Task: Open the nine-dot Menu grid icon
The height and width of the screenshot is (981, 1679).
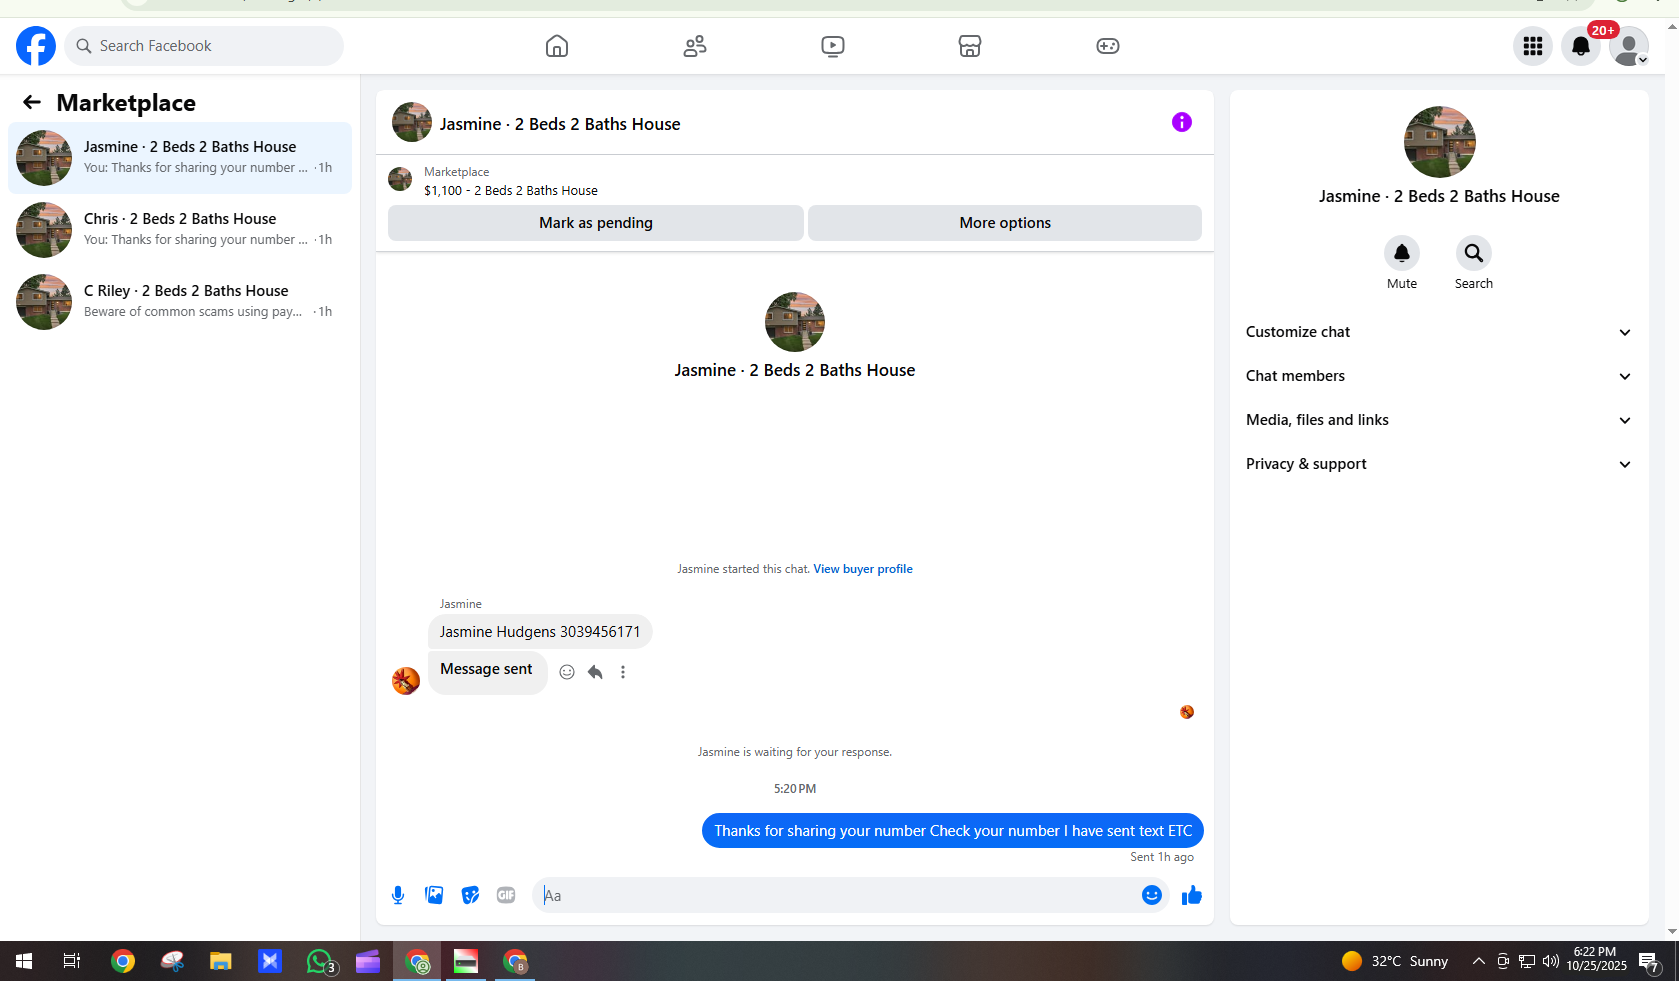Action: tap(1533, 46)
